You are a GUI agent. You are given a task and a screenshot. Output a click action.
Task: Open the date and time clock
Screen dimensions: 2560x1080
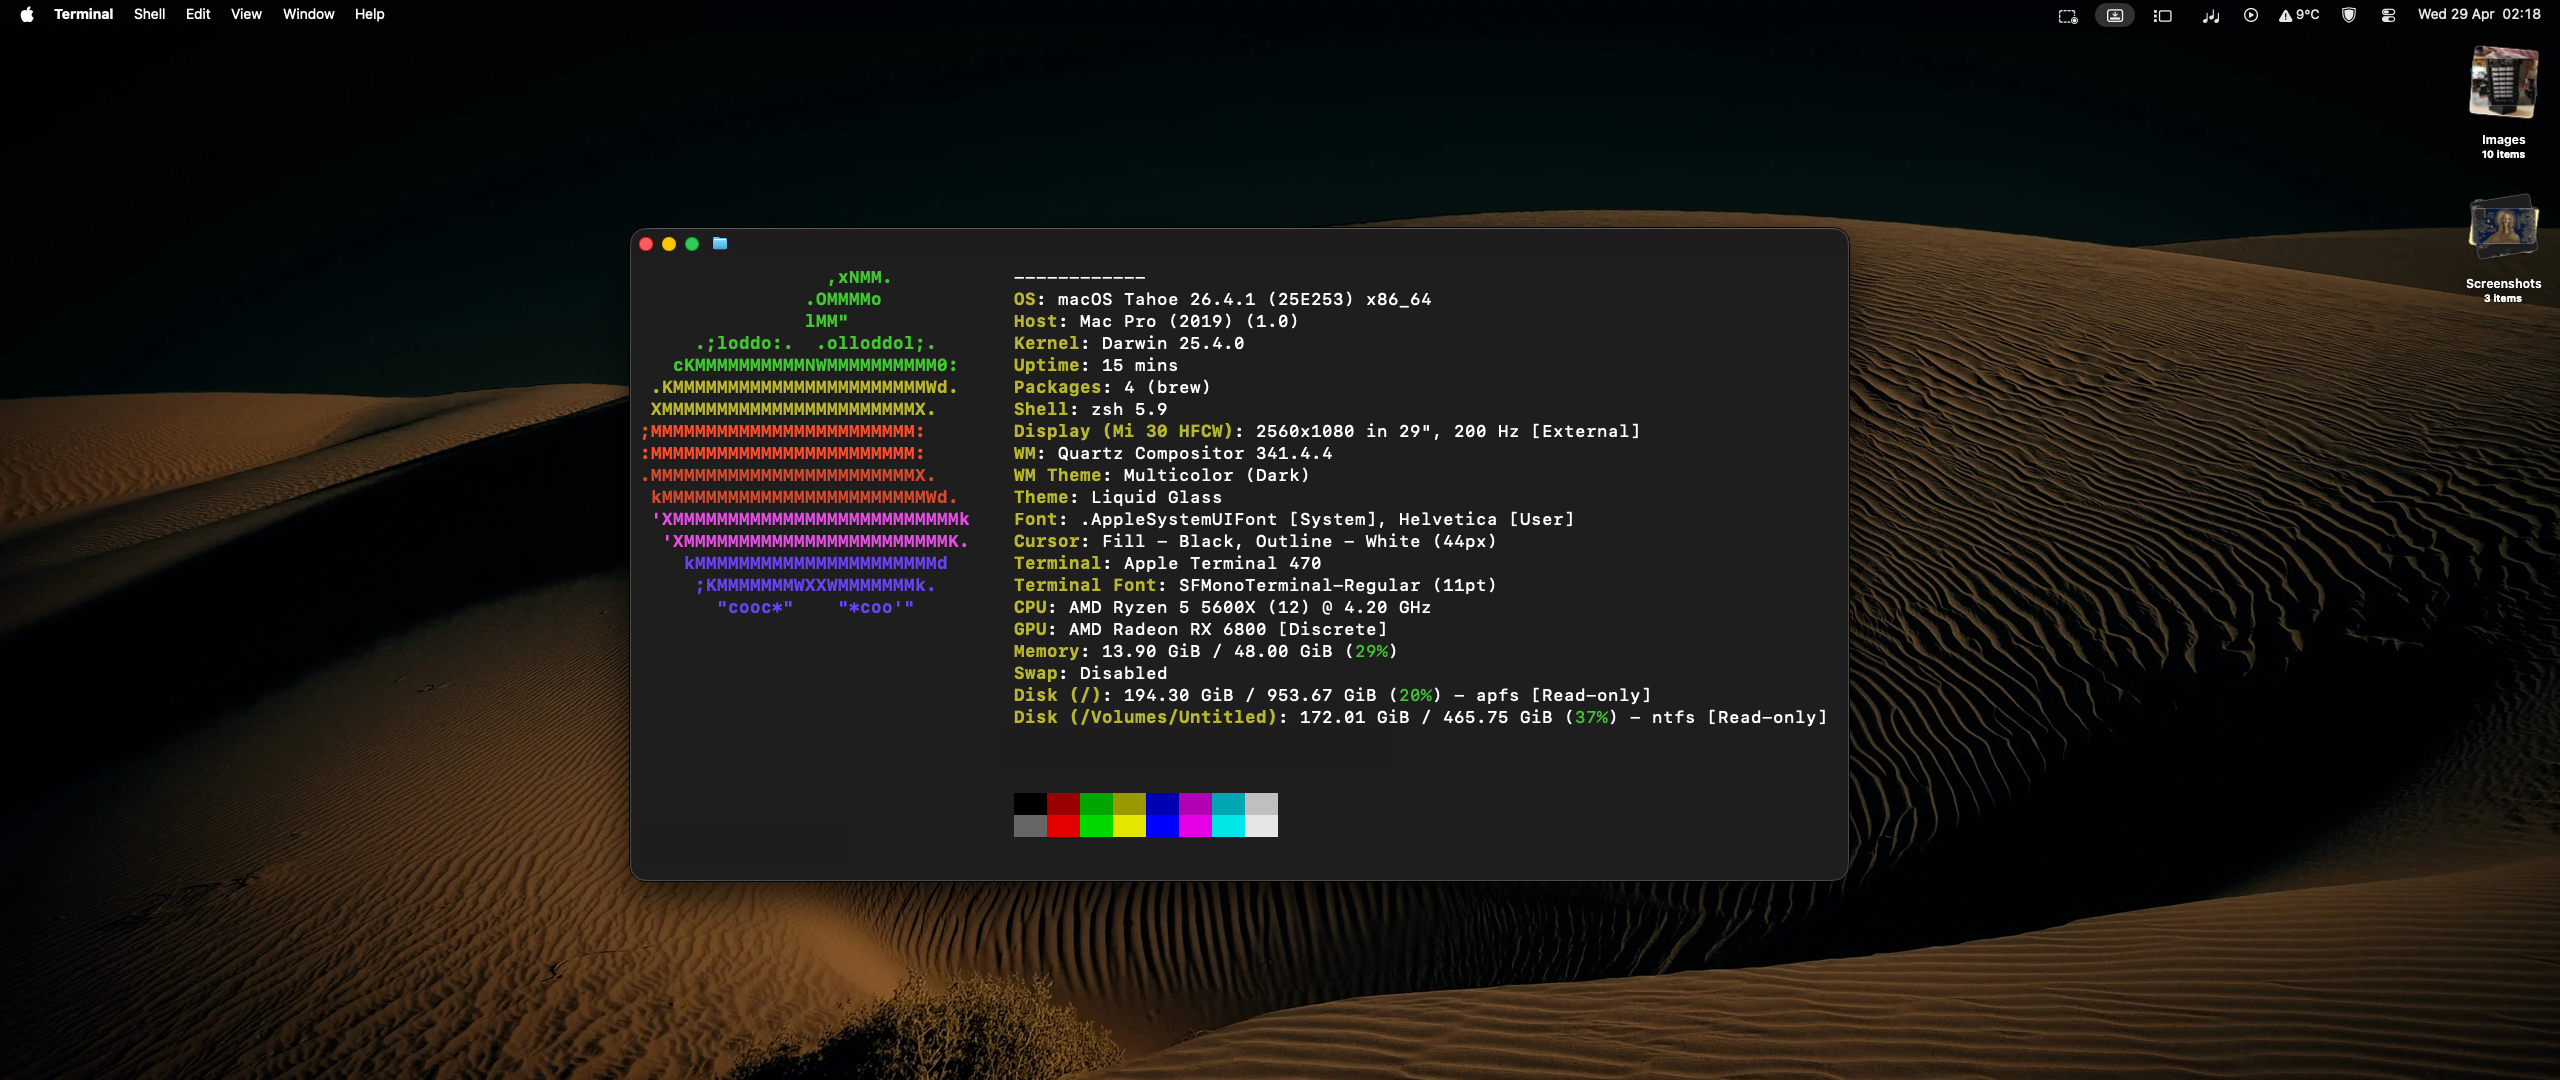click(x=2478, y=14)
